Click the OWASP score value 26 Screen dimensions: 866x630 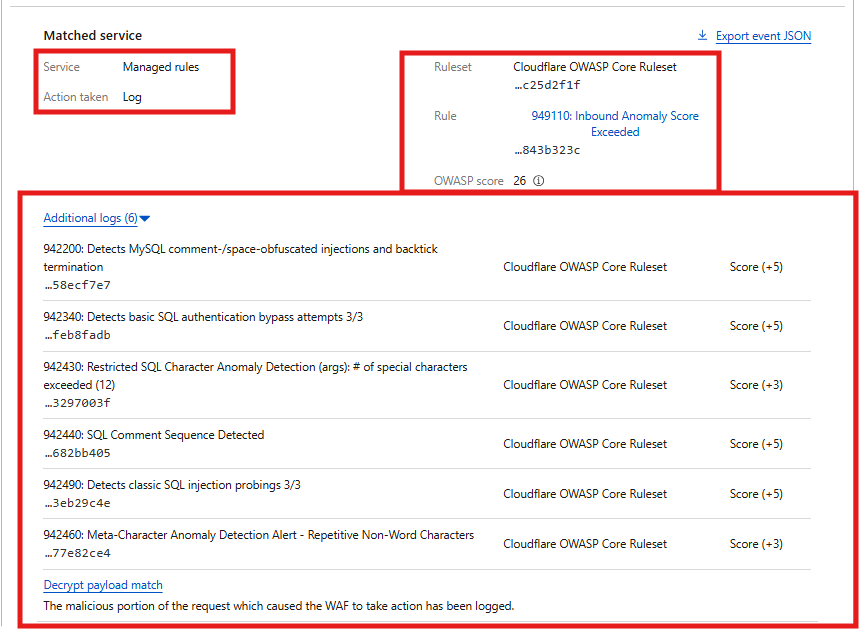(x=519, y=181)
